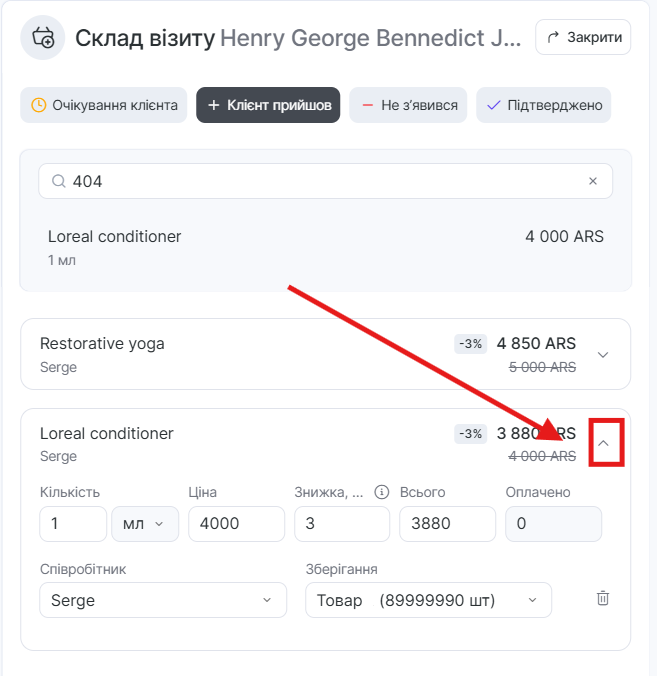Click the calendar visit icon in header
This screenshot has width=657, height=676.
pyautogui.click(x=43, y=38)
